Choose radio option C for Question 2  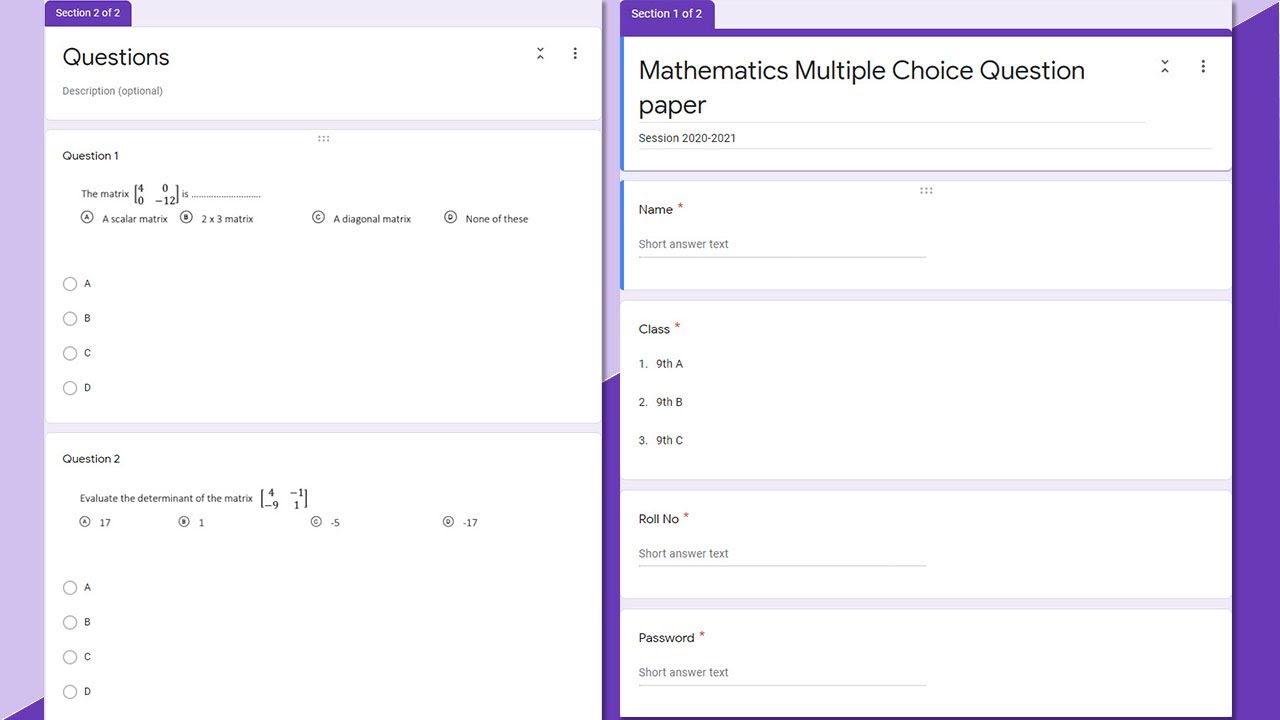click(70, 657)
